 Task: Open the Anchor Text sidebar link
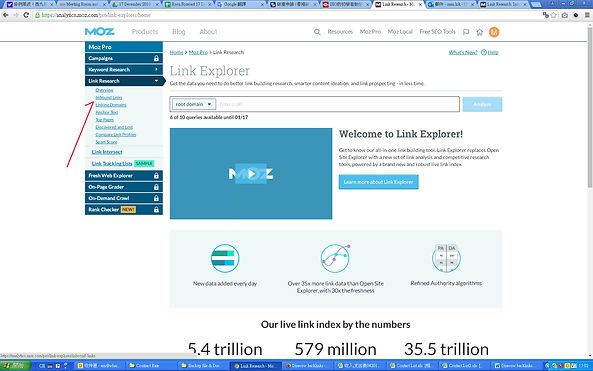(x=107, y=112)
